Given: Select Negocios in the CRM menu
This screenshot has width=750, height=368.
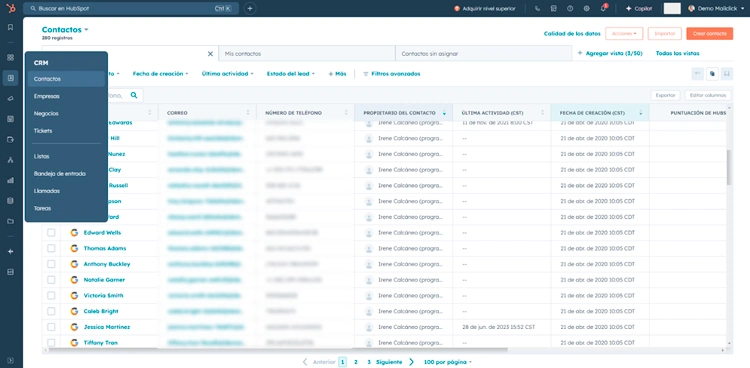Looking at the screenshot, I should pos(66,113).
